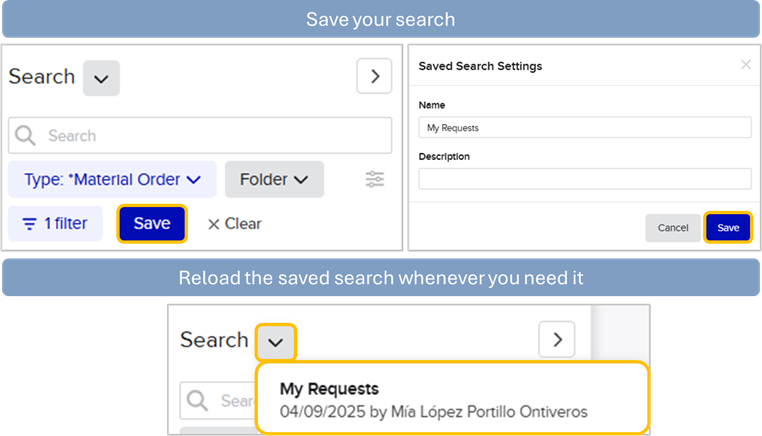Image resolution: width=762 pixels, height=436 pixels.
Task: Expand the Type: *Material Order dropdown
Action: tap(113, 180)
